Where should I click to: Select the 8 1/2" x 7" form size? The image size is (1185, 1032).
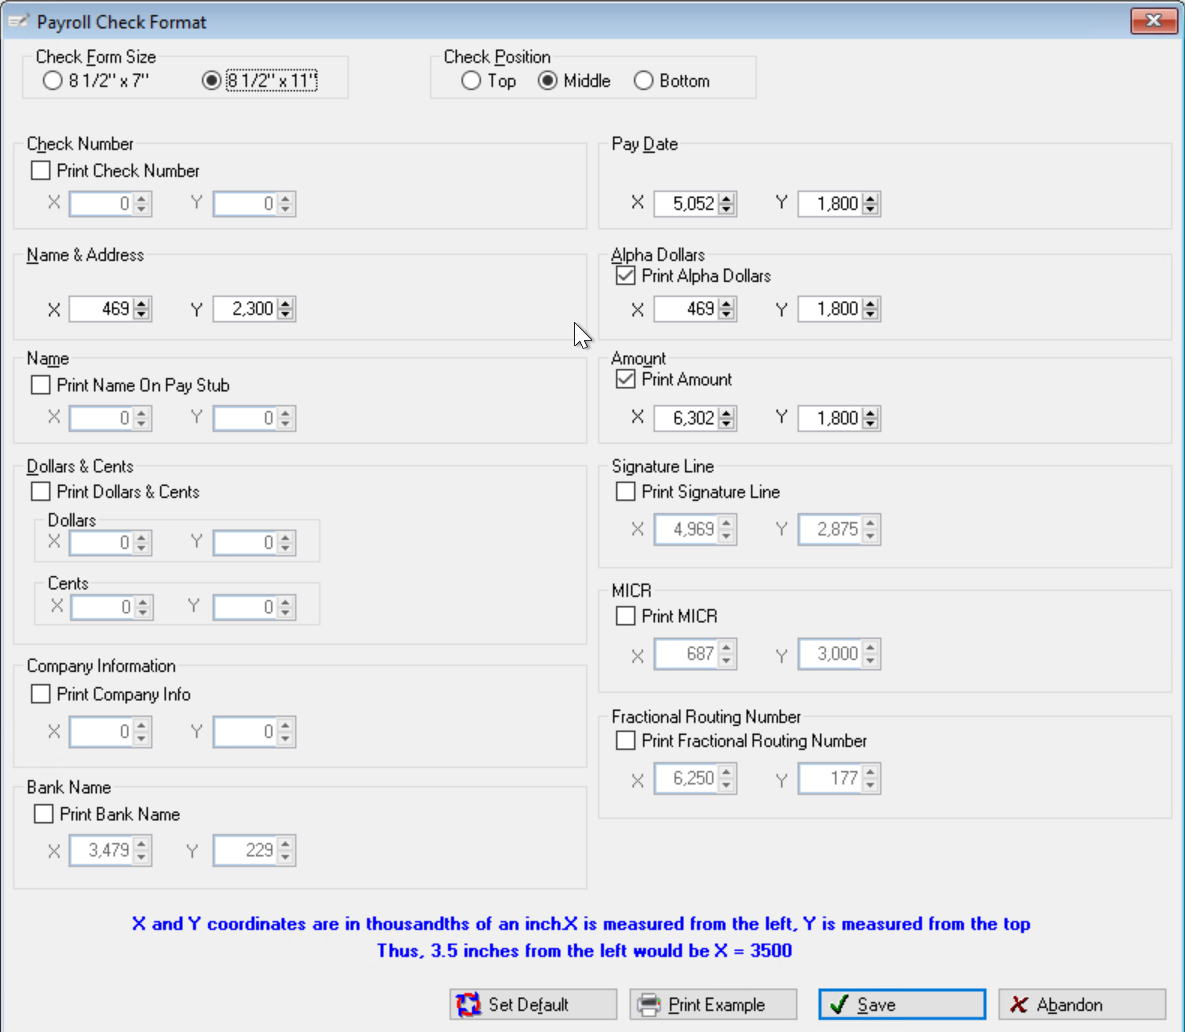53,80
